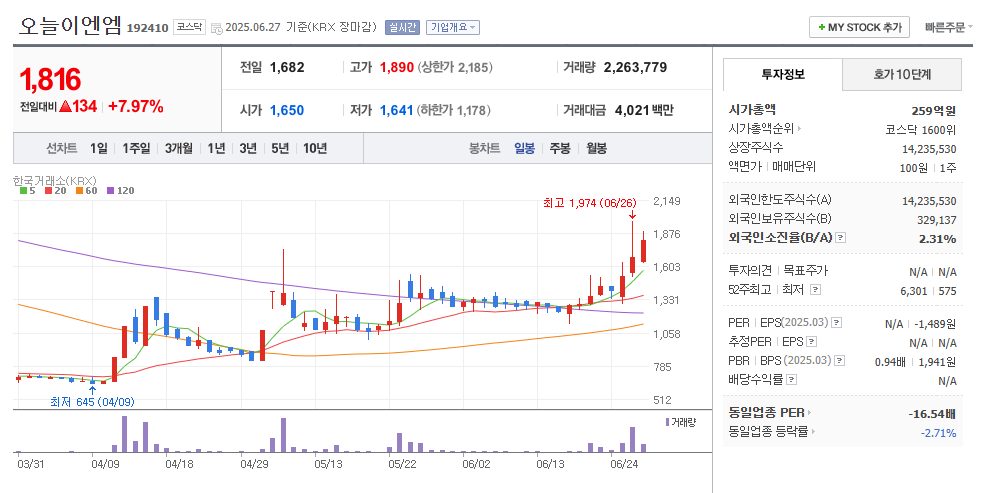Open the help icon beside PER EPS(2025.03)

click(837, 323)
